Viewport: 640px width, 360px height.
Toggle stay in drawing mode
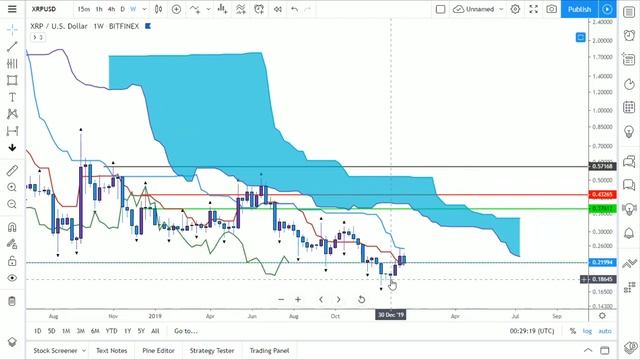[12, 244]
